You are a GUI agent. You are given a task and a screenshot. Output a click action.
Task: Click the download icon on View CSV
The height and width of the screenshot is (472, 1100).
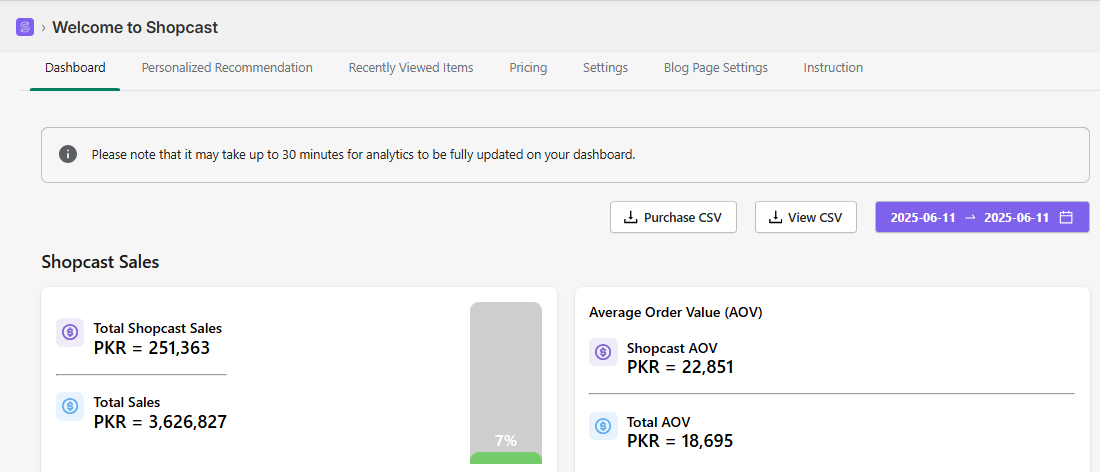click(x=775, y=217)
